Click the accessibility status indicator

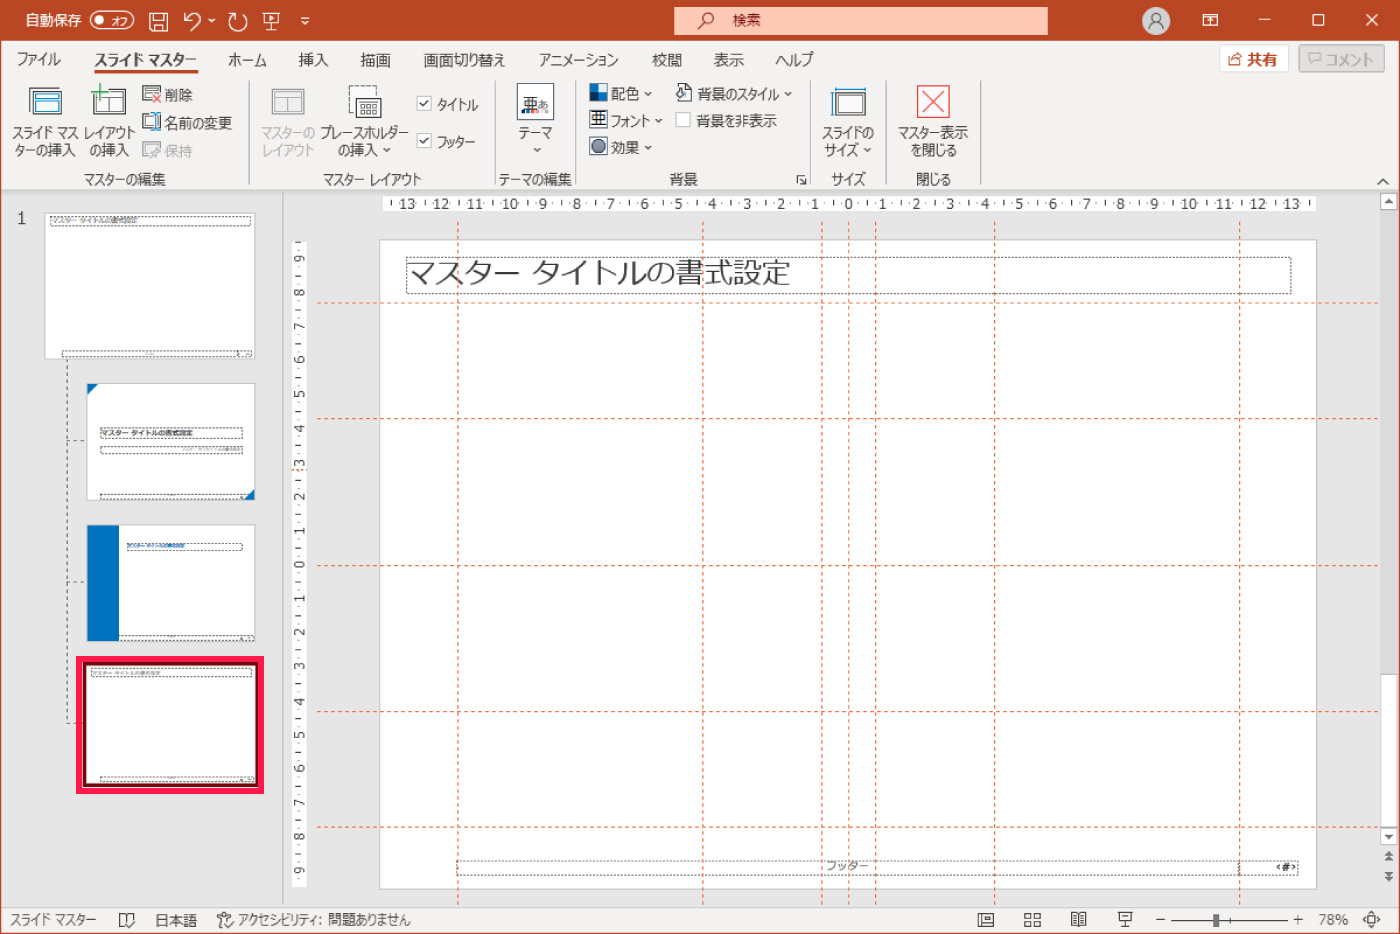coord(314,920)
